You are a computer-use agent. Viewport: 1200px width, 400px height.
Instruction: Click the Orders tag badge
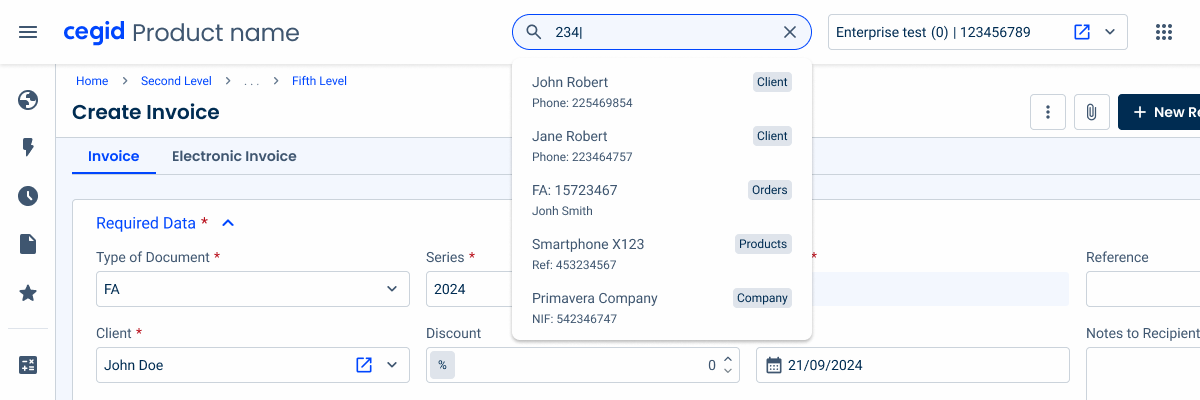click(x=770, y=190)
